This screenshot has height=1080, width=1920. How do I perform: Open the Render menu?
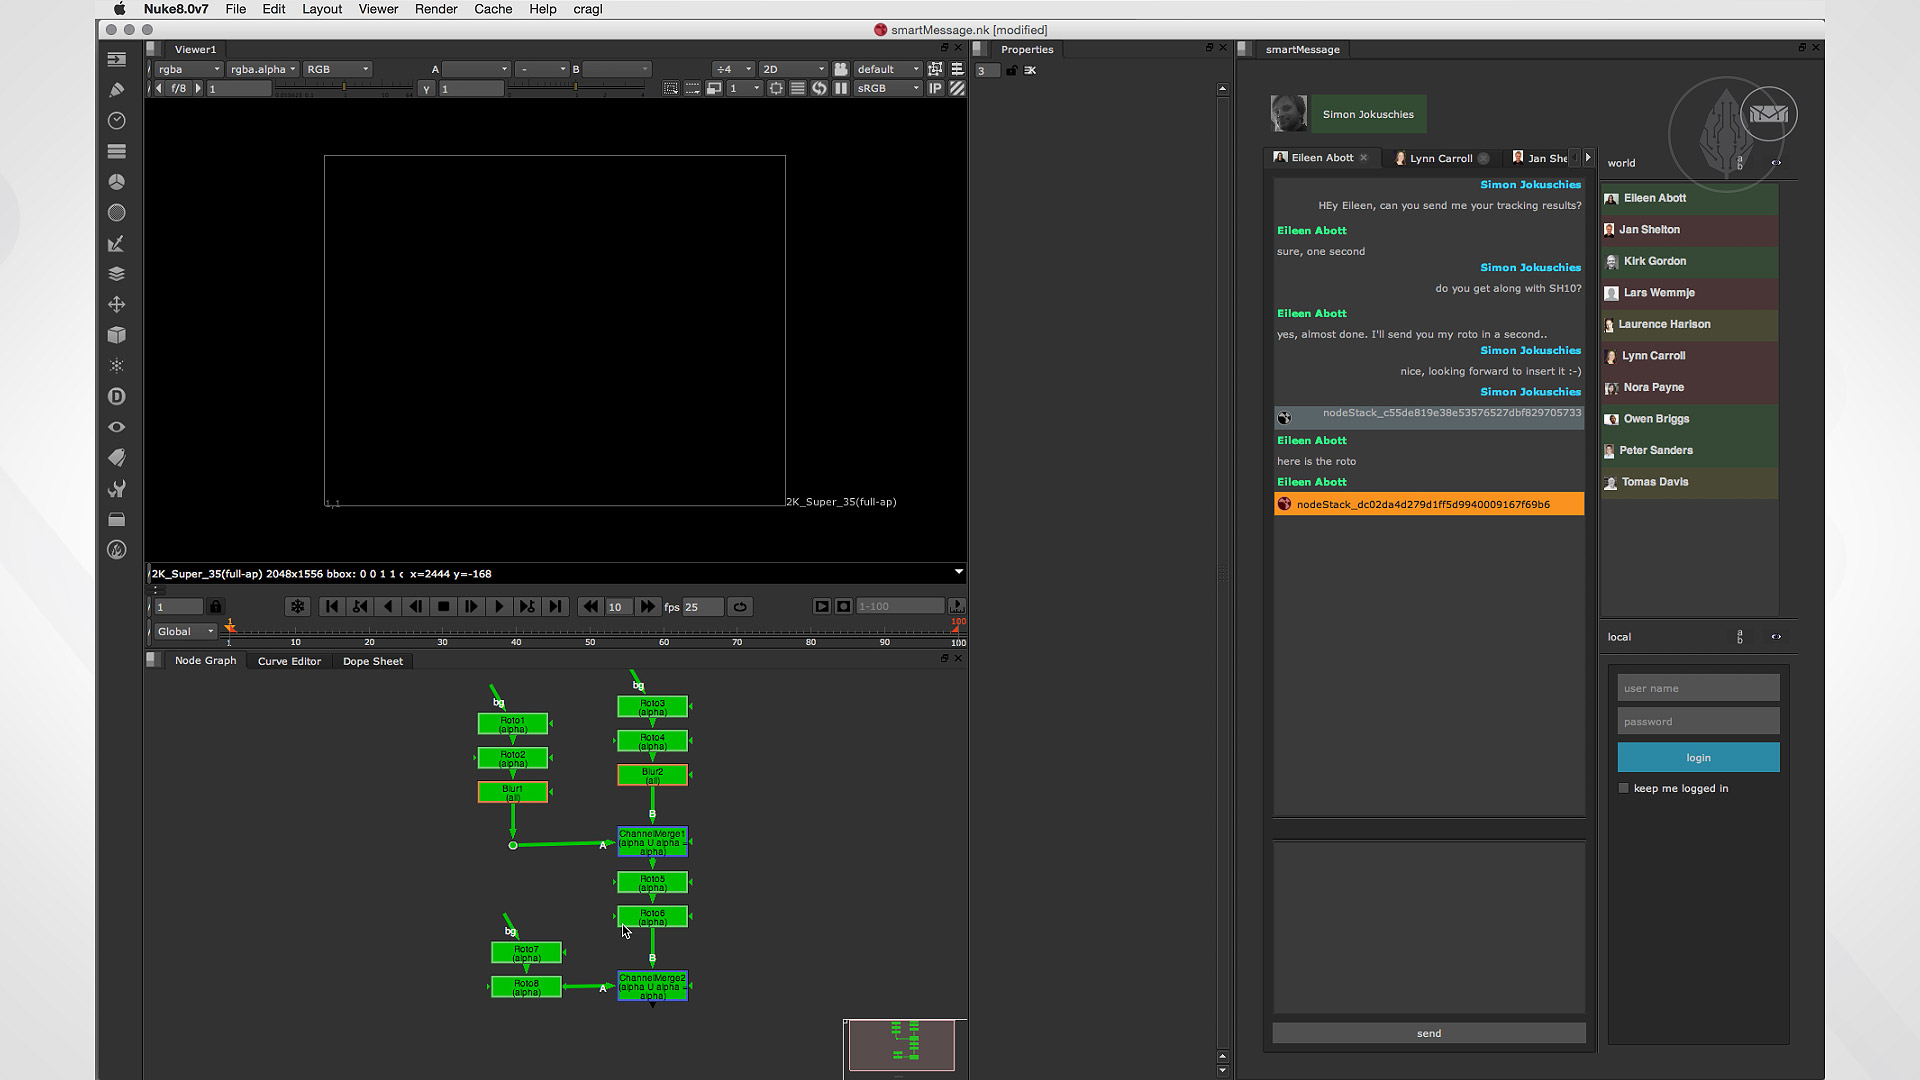[435, 9]
